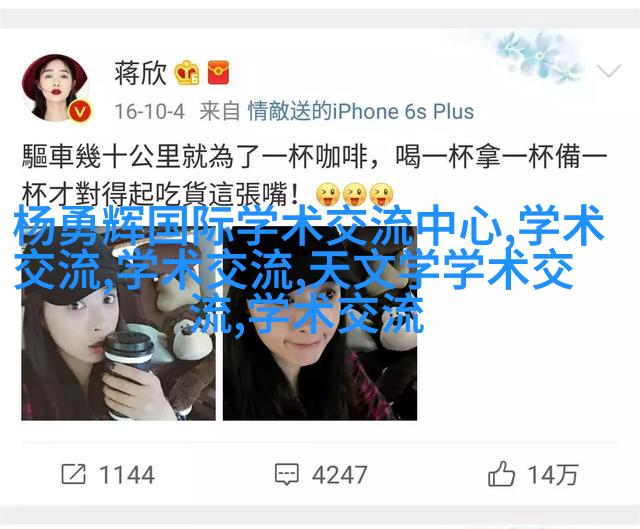The height and width of the screenshot is (529, 640).
Task: Click the third tongue-out emoji
Action: [x=381, y=194]
